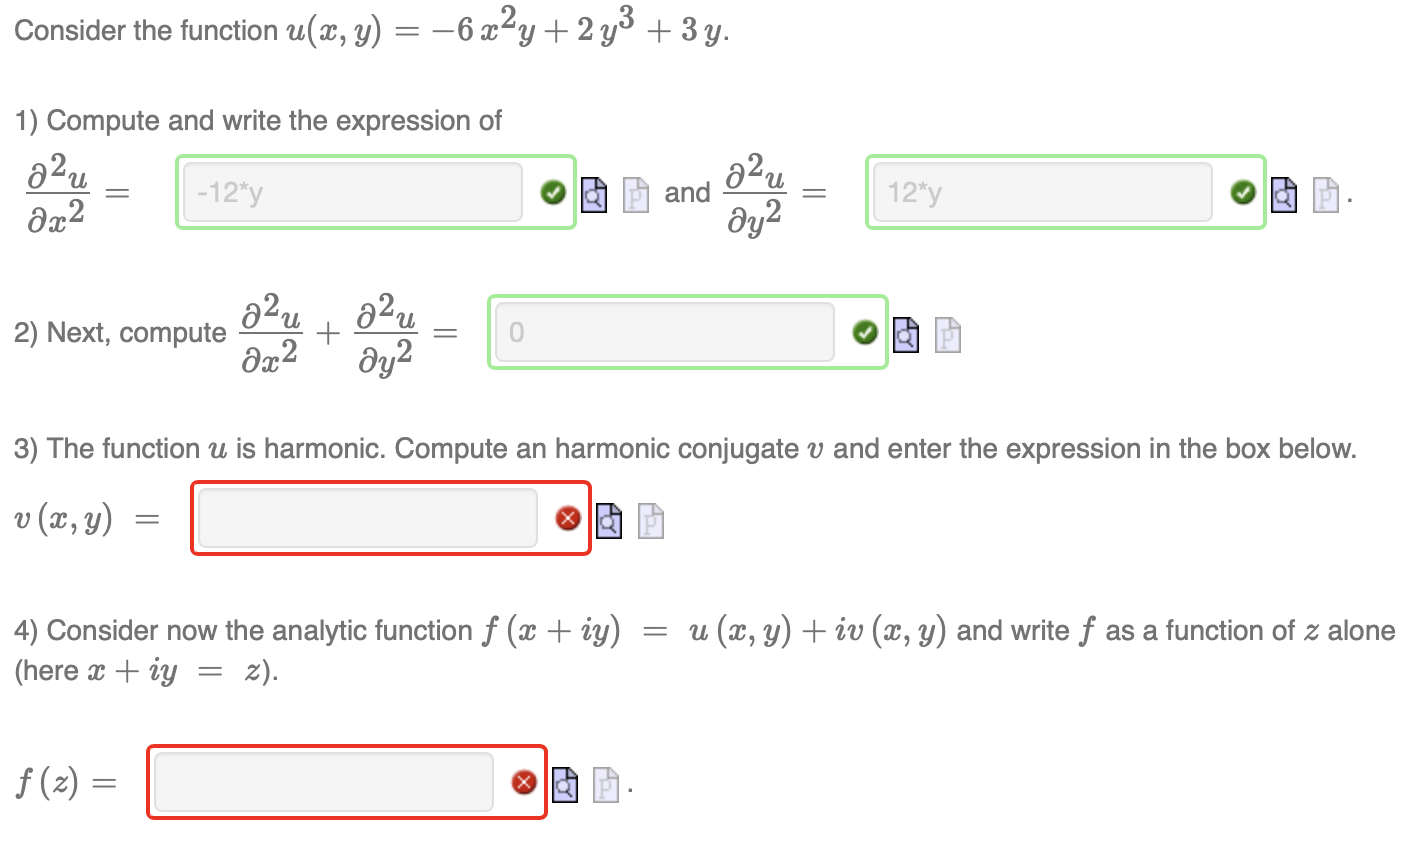Image resolution: width=1416 pixels, height=846 pixels.
Task: Select the answer field containing -12*y
Action: click(x=350, y=192)
